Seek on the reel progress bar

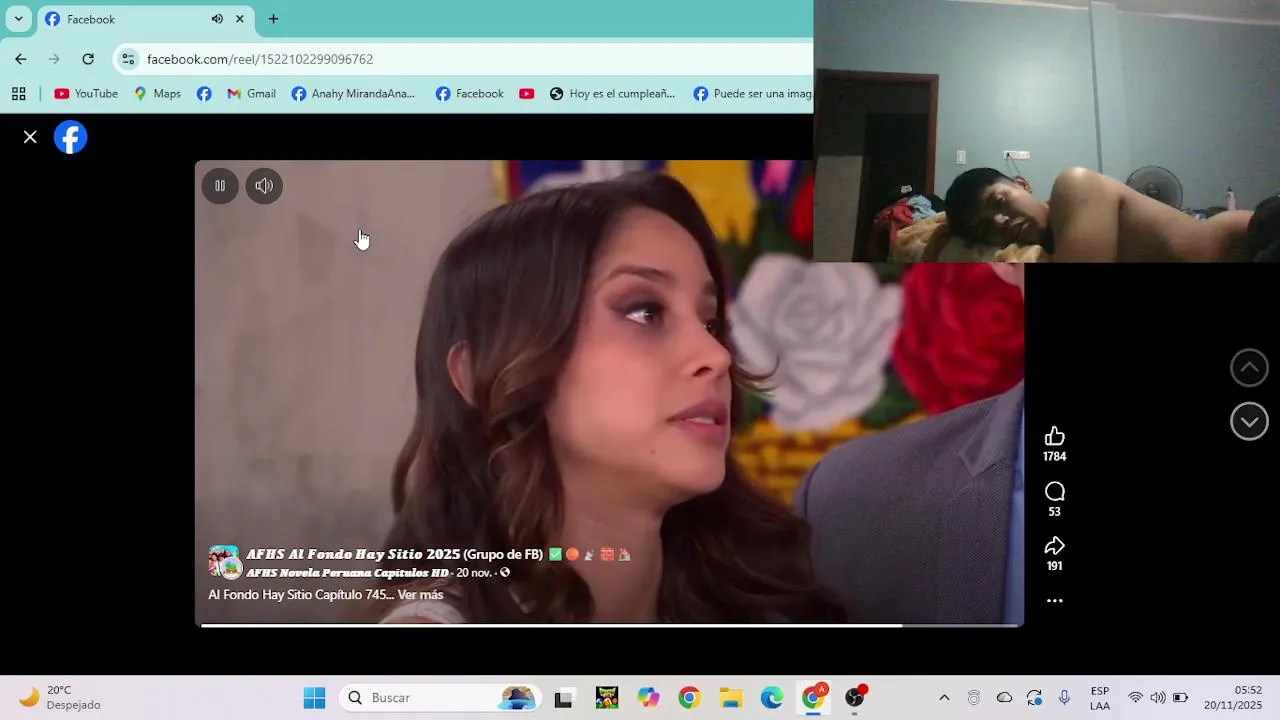[610, 625]
